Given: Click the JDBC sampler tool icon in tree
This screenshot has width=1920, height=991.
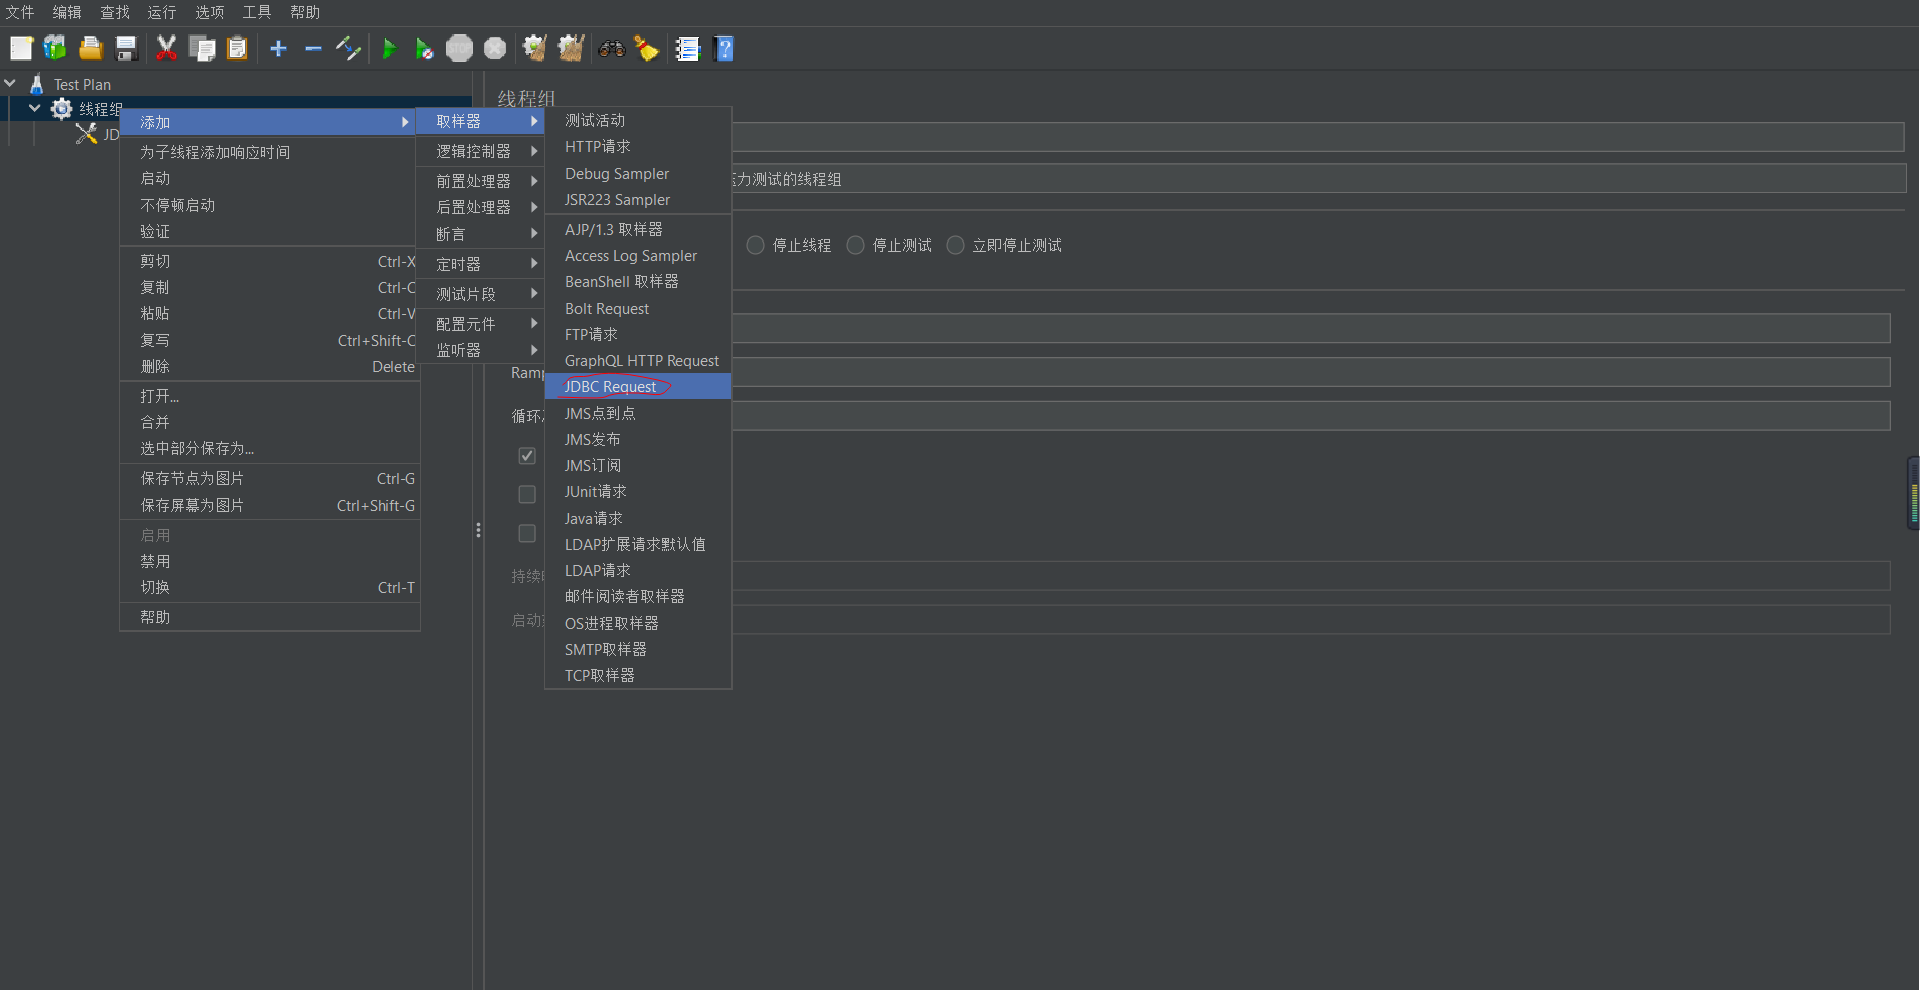Looking at the screenshot, I should [87, 133].
